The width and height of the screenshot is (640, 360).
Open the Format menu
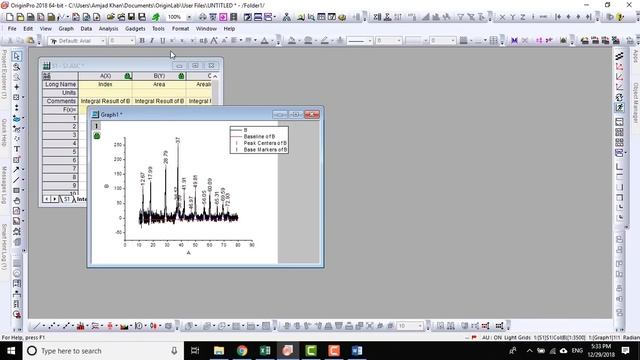pyautogui.click(x=180, y=29)
